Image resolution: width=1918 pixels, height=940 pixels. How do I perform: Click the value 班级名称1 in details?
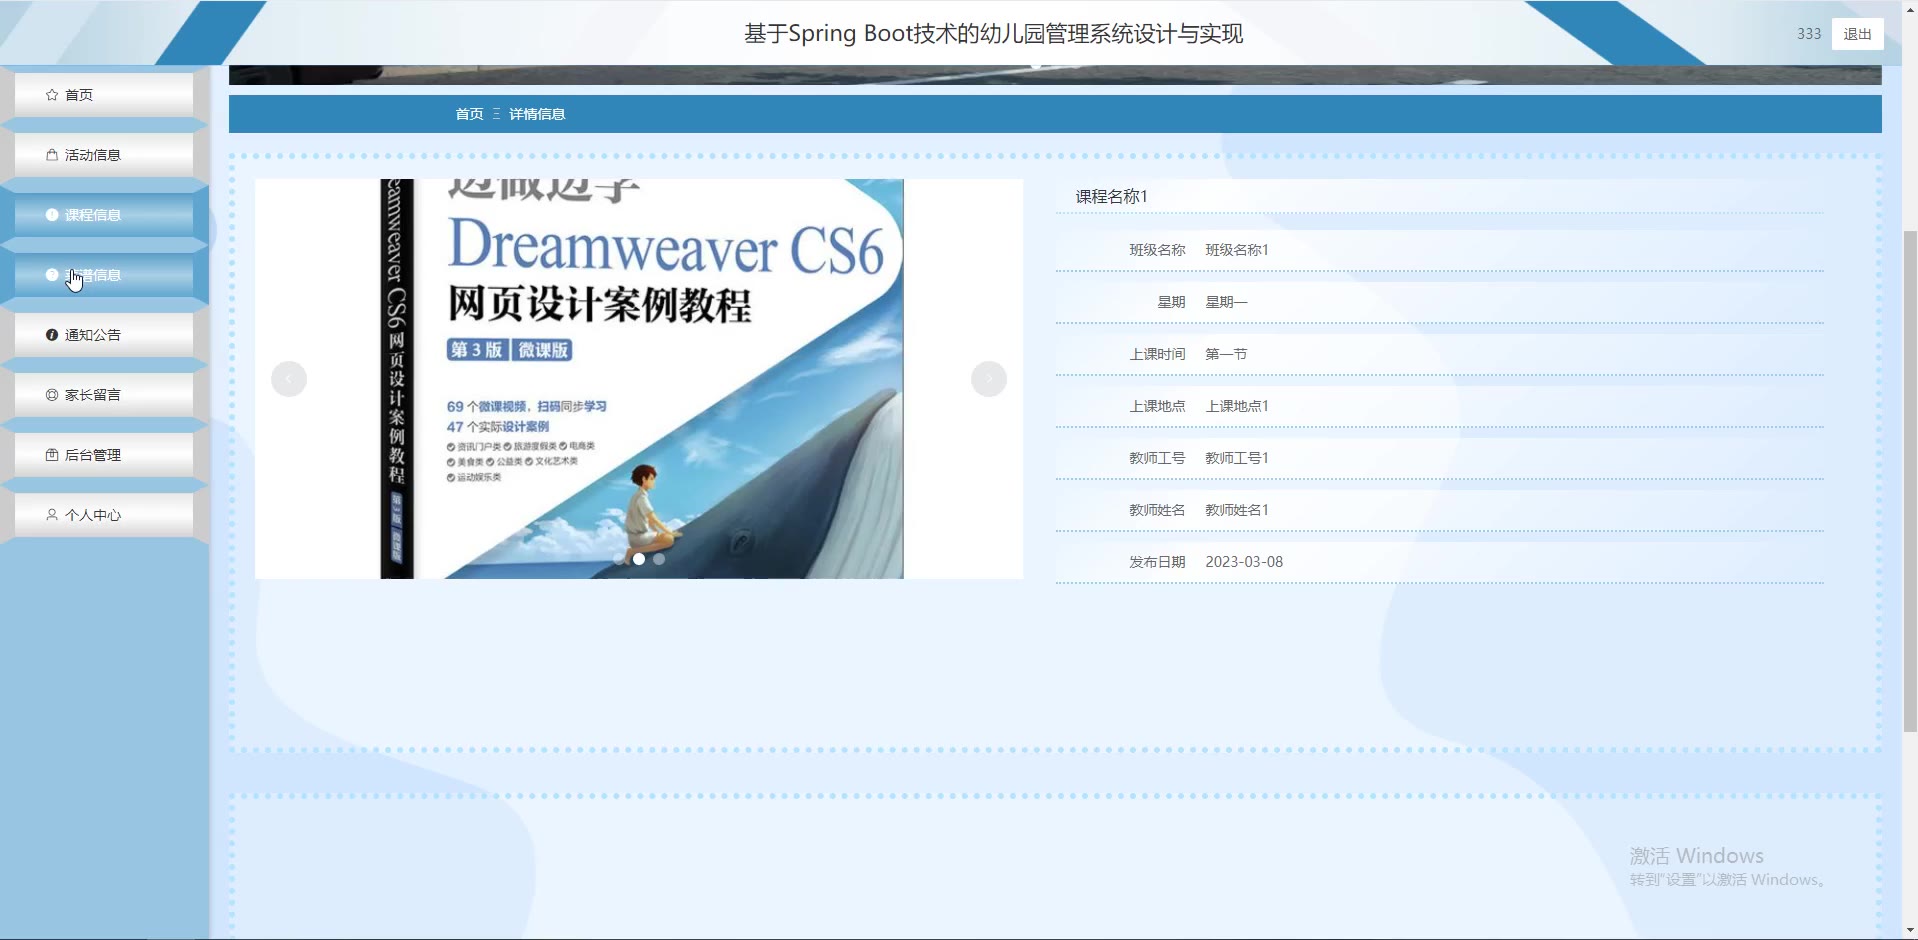[1237, 250]
